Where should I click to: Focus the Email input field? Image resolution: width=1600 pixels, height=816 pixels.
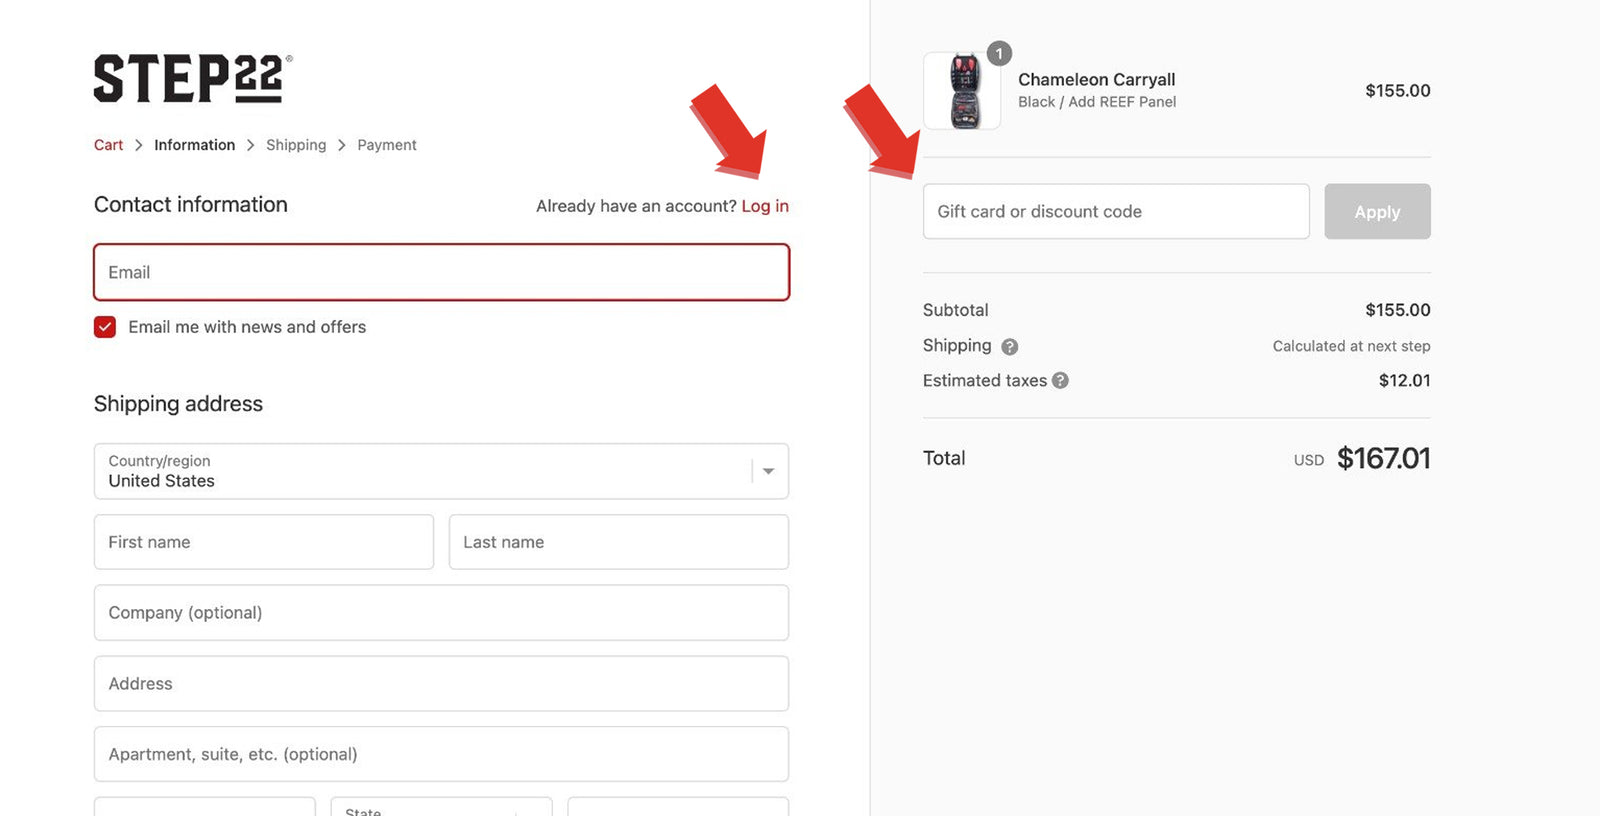point(441,272)
